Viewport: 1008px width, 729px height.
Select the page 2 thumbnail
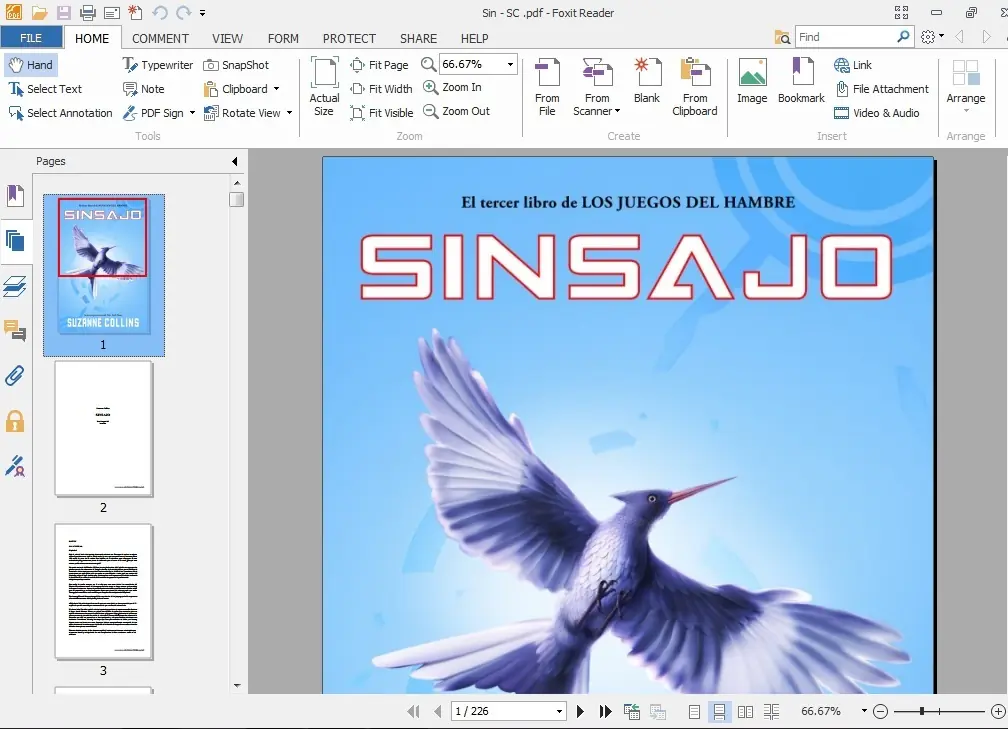[x=104, y=428]
